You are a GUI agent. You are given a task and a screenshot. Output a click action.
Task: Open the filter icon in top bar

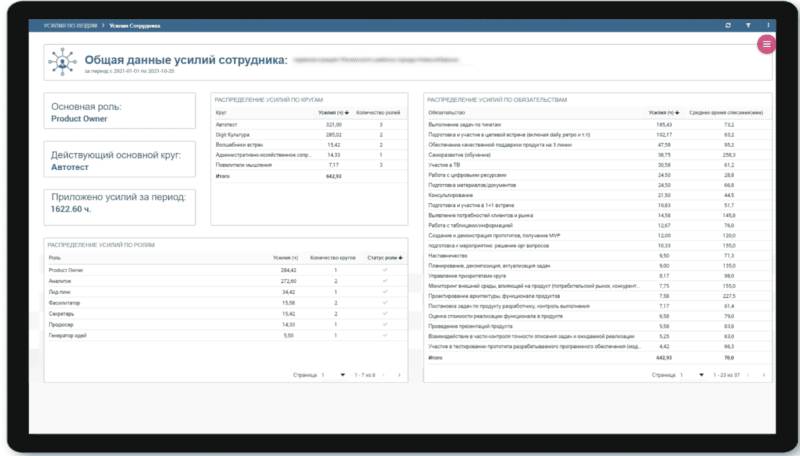(747, 24)
